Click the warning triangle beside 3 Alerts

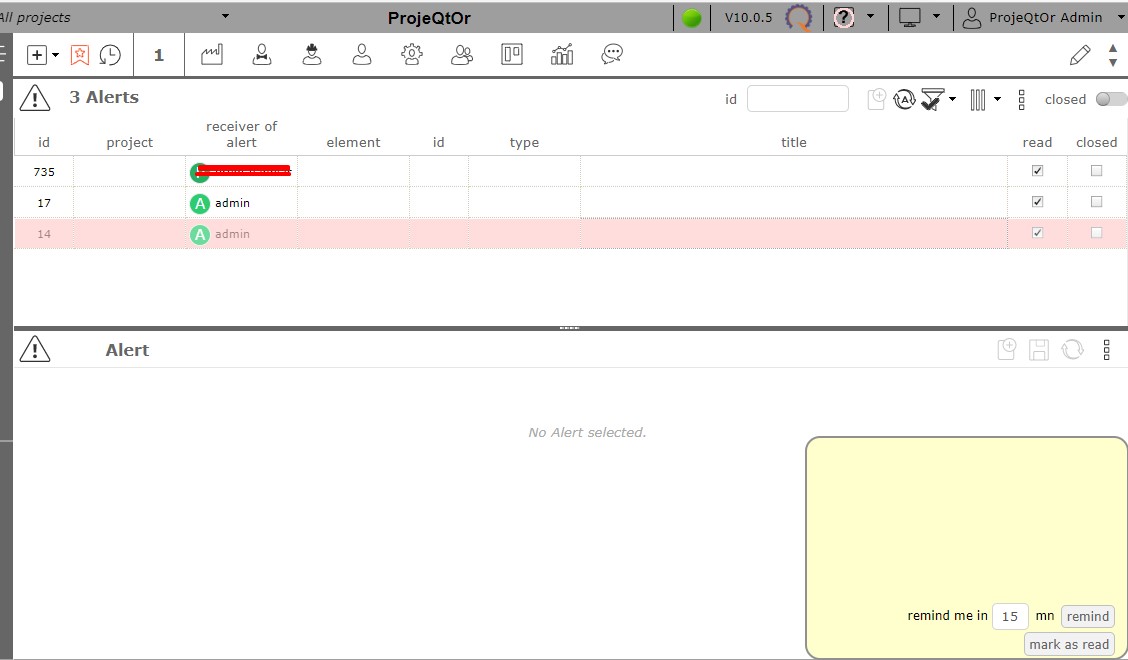click(35, 98)
